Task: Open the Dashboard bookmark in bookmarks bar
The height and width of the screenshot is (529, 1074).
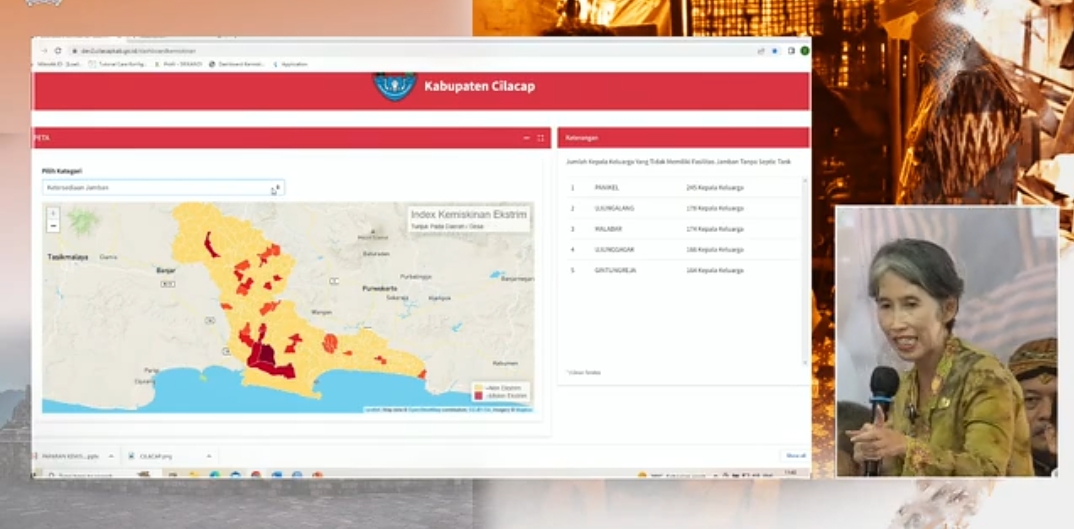Action: [236, 64]
